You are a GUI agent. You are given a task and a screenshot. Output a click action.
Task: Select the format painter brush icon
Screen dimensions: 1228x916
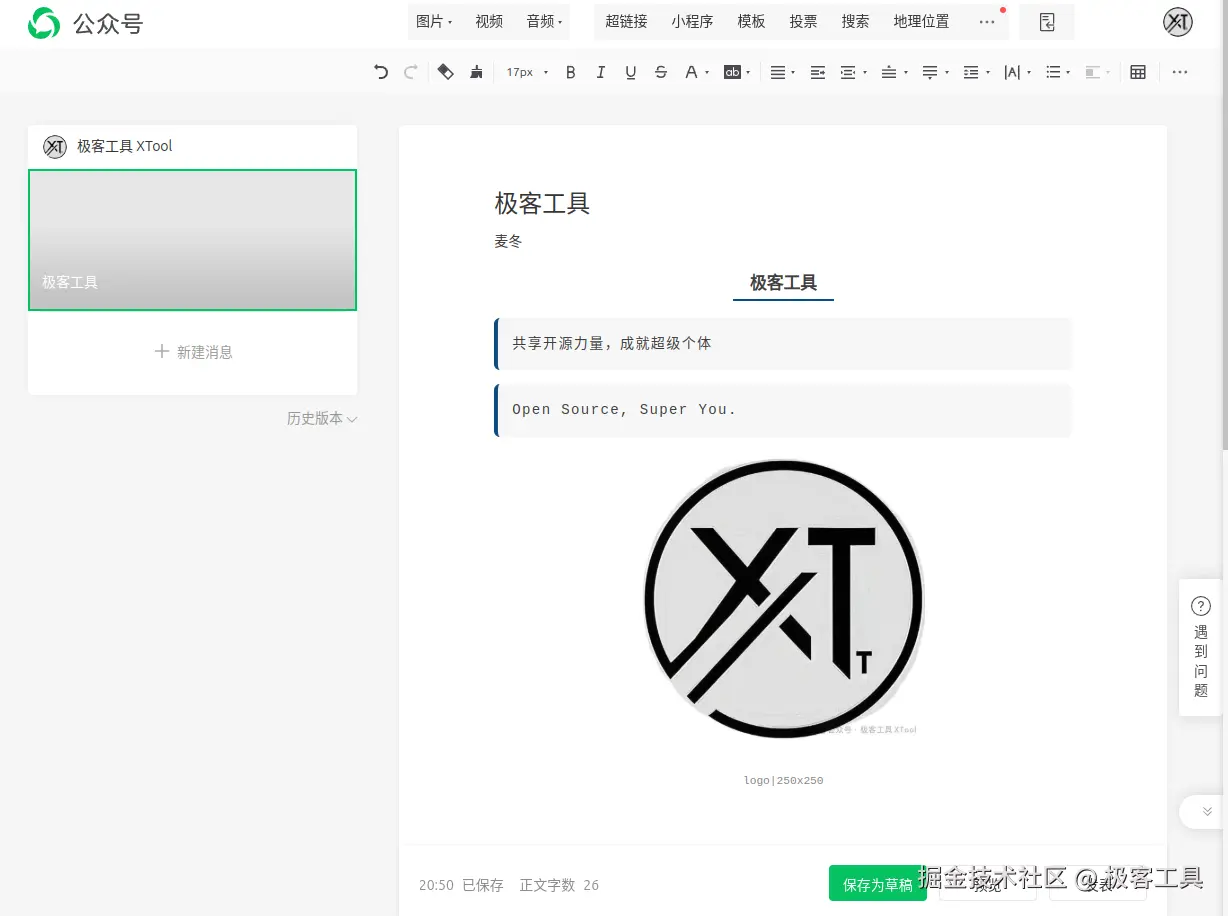click(476, 71)
